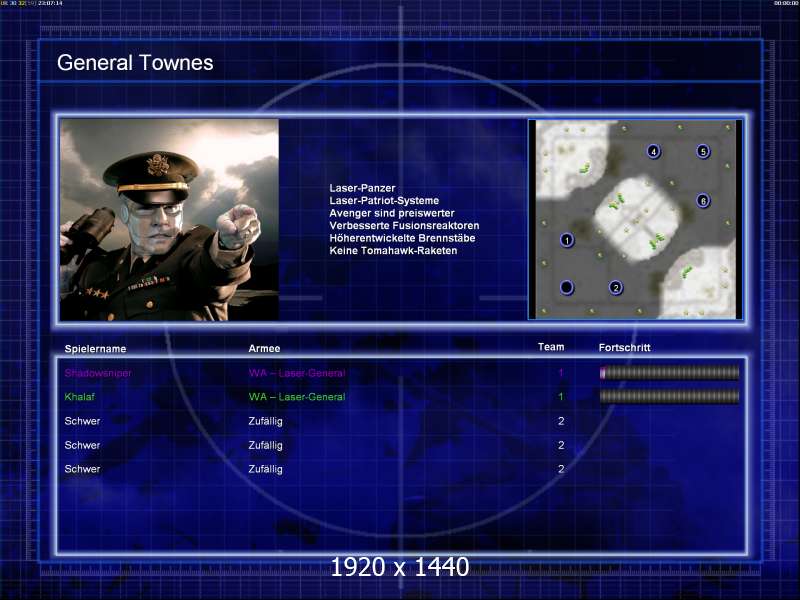Select start position 4 on the map
This screenshot has height=600, width=800.
click(654, 151)
